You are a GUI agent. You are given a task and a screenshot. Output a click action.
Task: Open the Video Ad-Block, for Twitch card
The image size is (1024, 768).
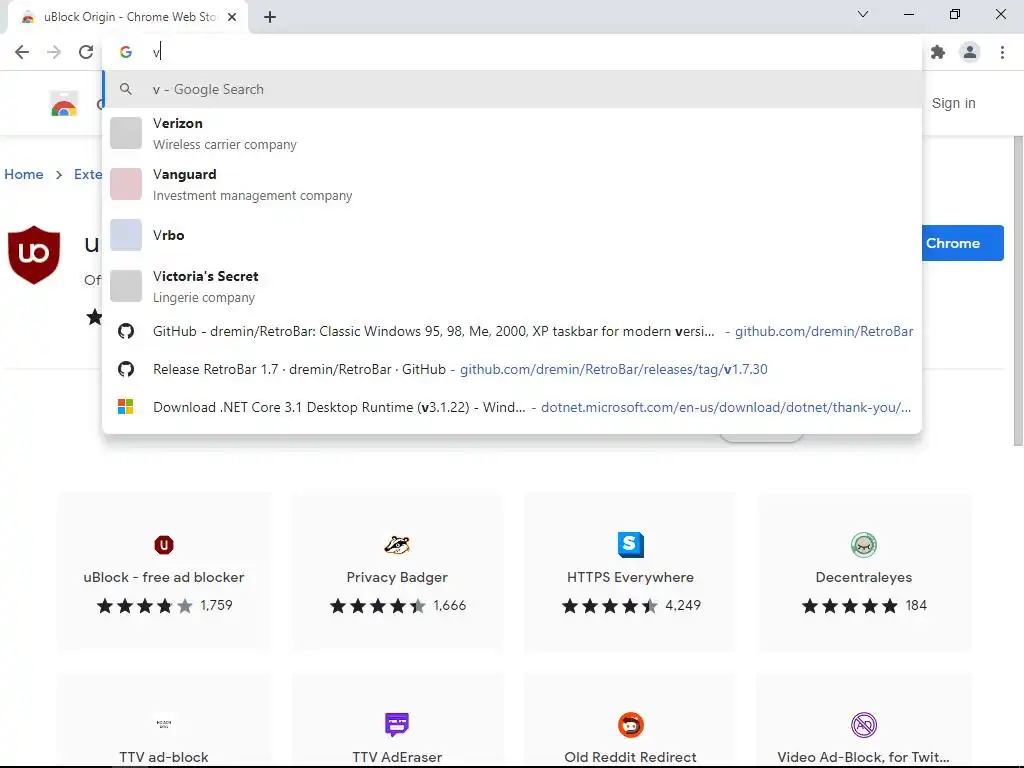coord(863,719)
